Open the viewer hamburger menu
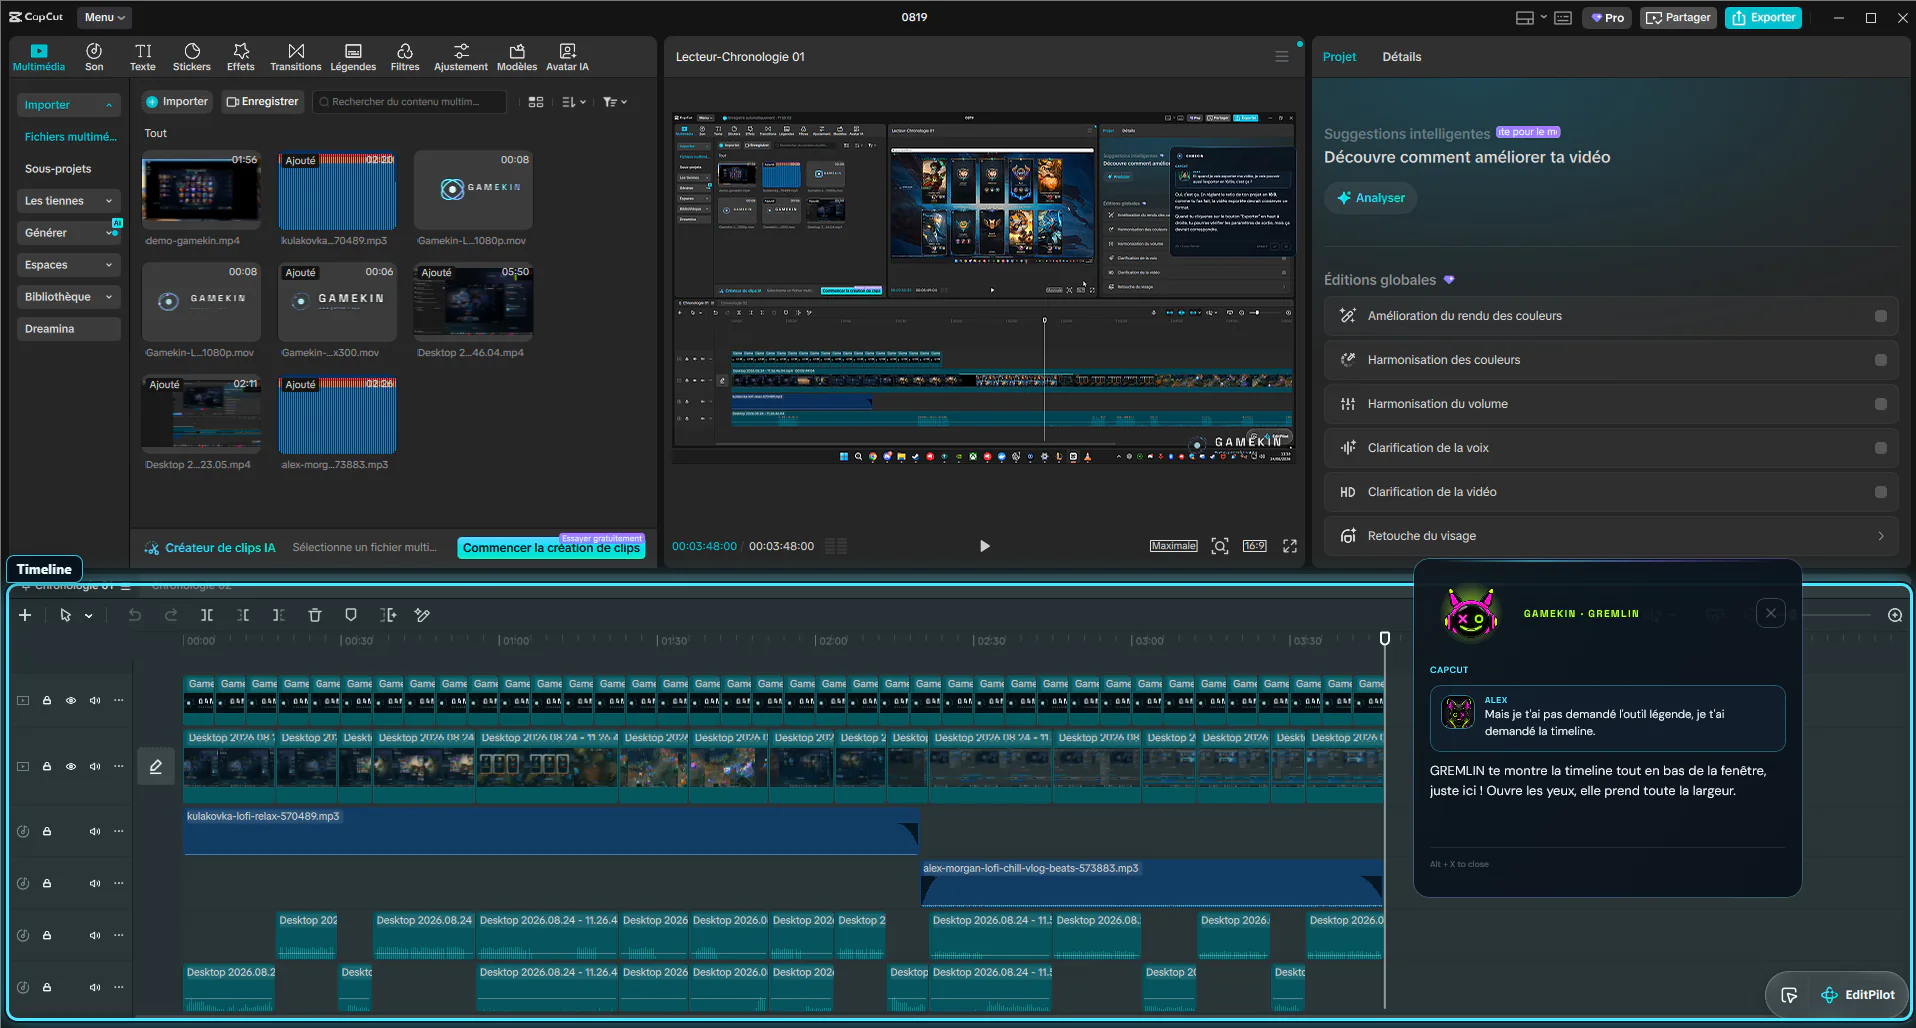This screenshot has width=1916, height=1028. click(x=1282, y=57)
